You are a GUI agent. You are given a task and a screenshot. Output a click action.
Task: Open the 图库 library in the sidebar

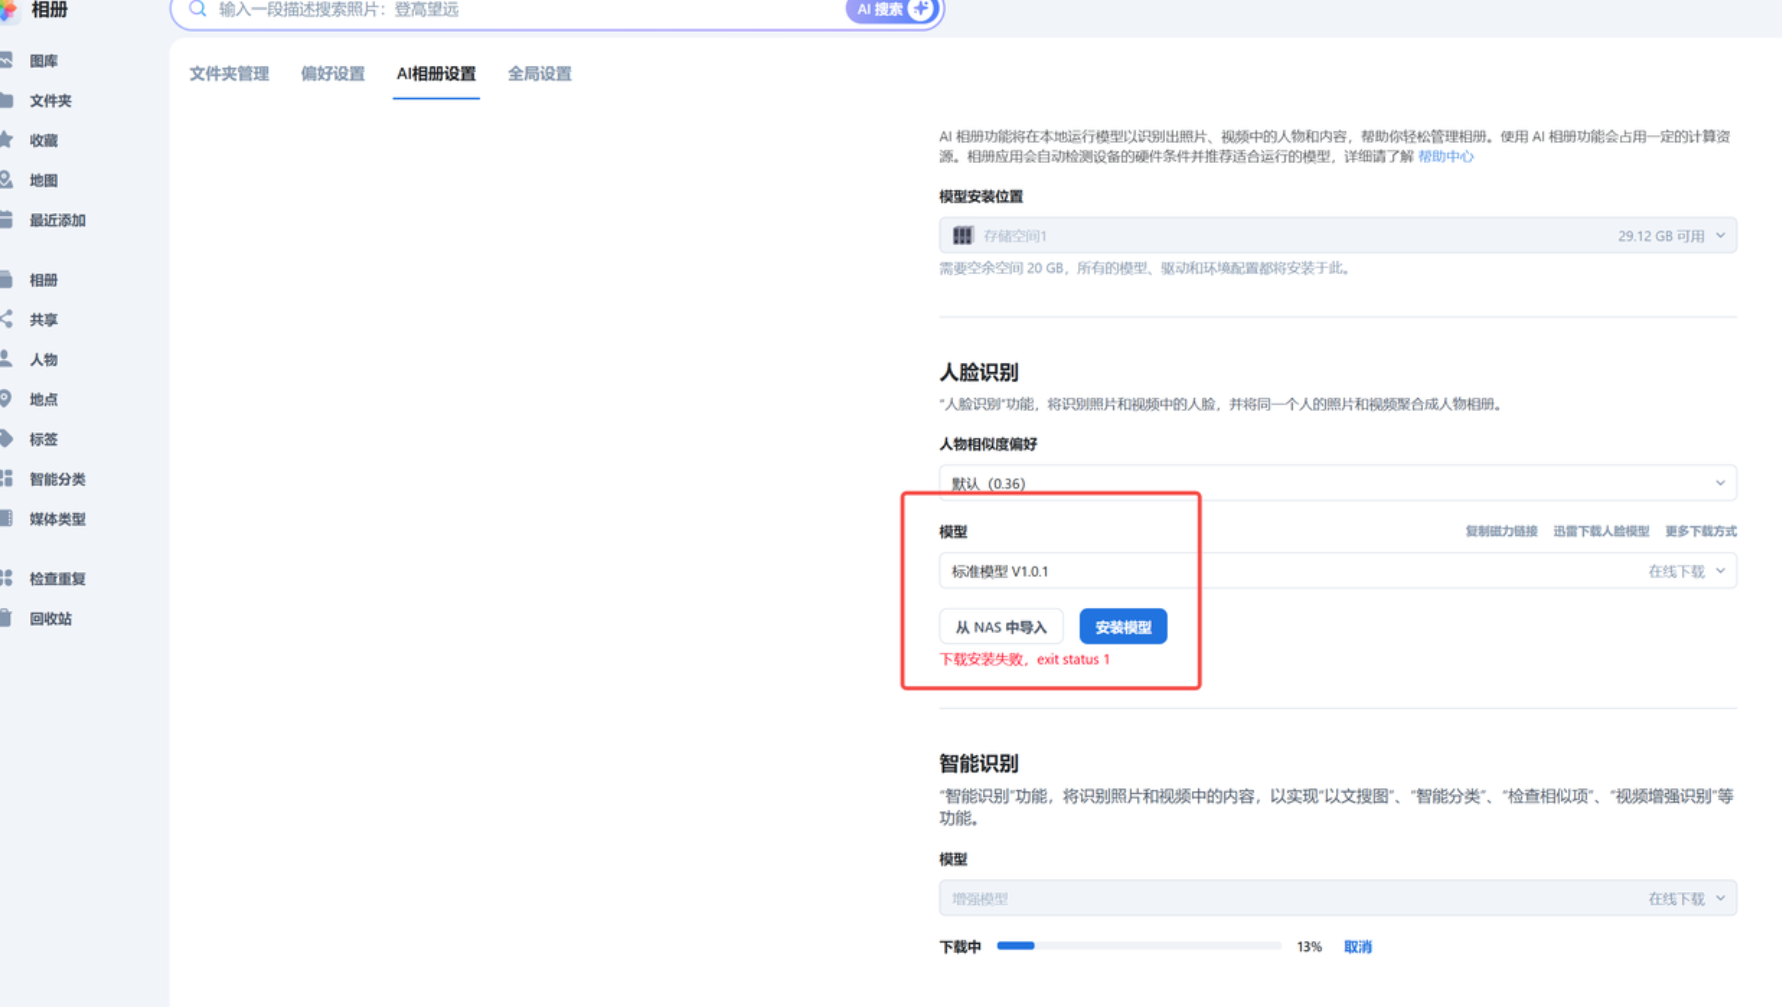43,61
